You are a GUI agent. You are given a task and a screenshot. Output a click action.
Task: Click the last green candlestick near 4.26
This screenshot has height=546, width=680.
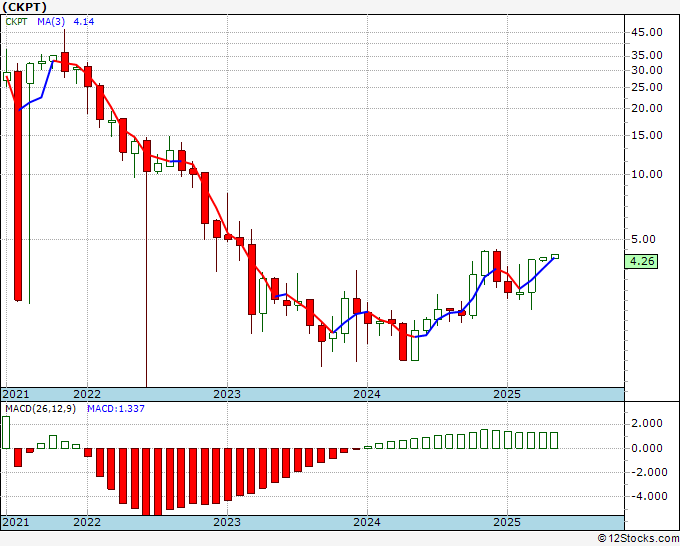[x=555, y=257]
